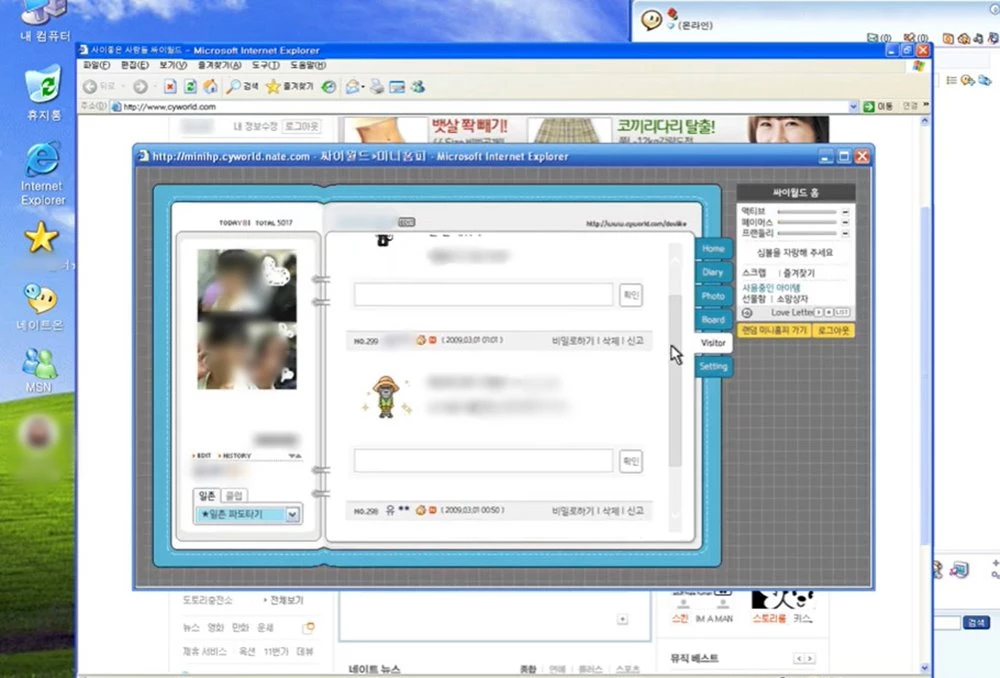
Task: Select 일촌 tab in profile panel
Action: [x=207, y=496]
